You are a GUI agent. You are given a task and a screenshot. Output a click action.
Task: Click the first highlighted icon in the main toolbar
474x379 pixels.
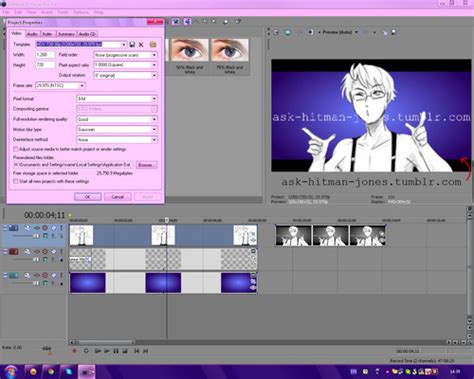[x=176, y=22]
